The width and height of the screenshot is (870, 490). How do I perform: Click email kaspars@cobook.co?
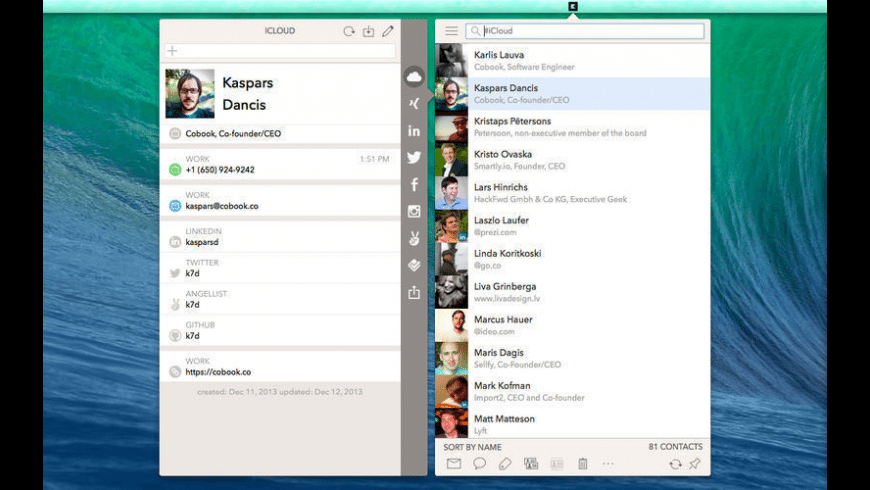tap(222, 206)
